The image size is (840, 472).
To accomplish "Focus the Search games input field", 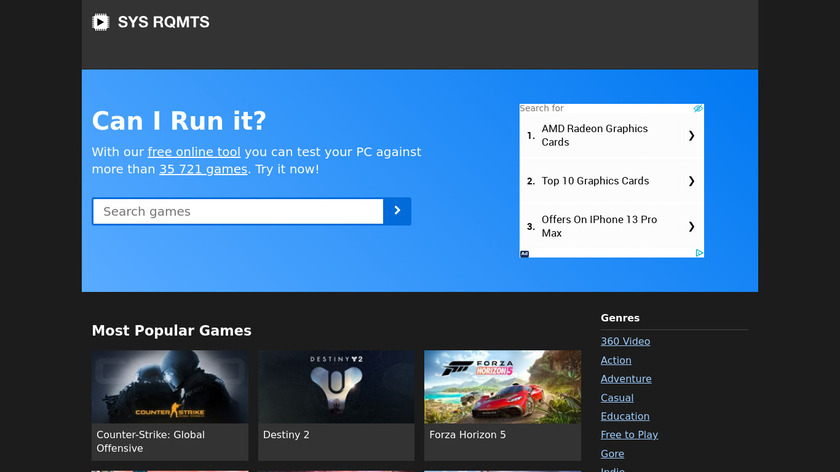I will coord(238,211).
